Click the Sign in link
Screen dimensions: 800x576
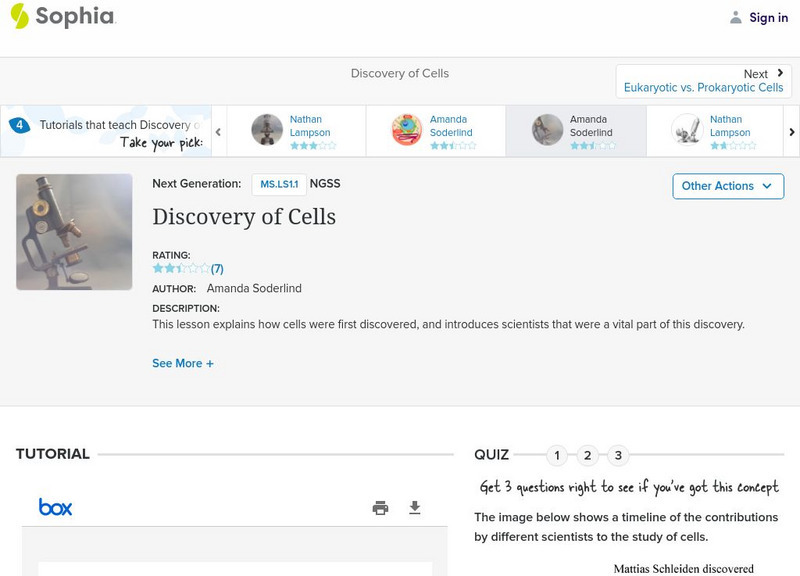pos(759,17)
